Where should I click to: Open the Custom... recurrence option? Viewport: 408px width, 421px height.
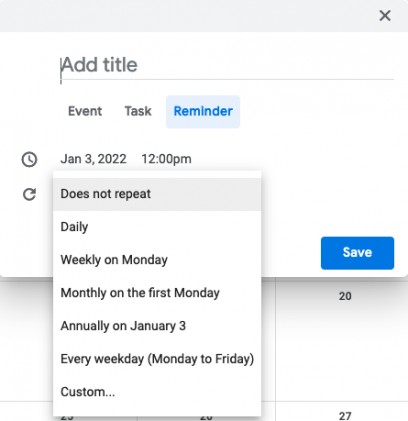[x=157, y=392]
